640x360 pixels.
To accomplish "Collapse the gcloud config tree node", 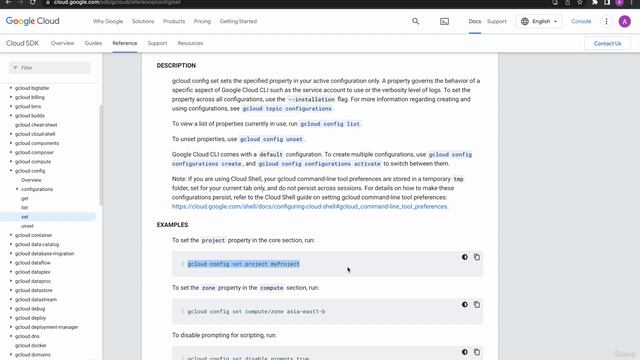I will click(11, 171).
